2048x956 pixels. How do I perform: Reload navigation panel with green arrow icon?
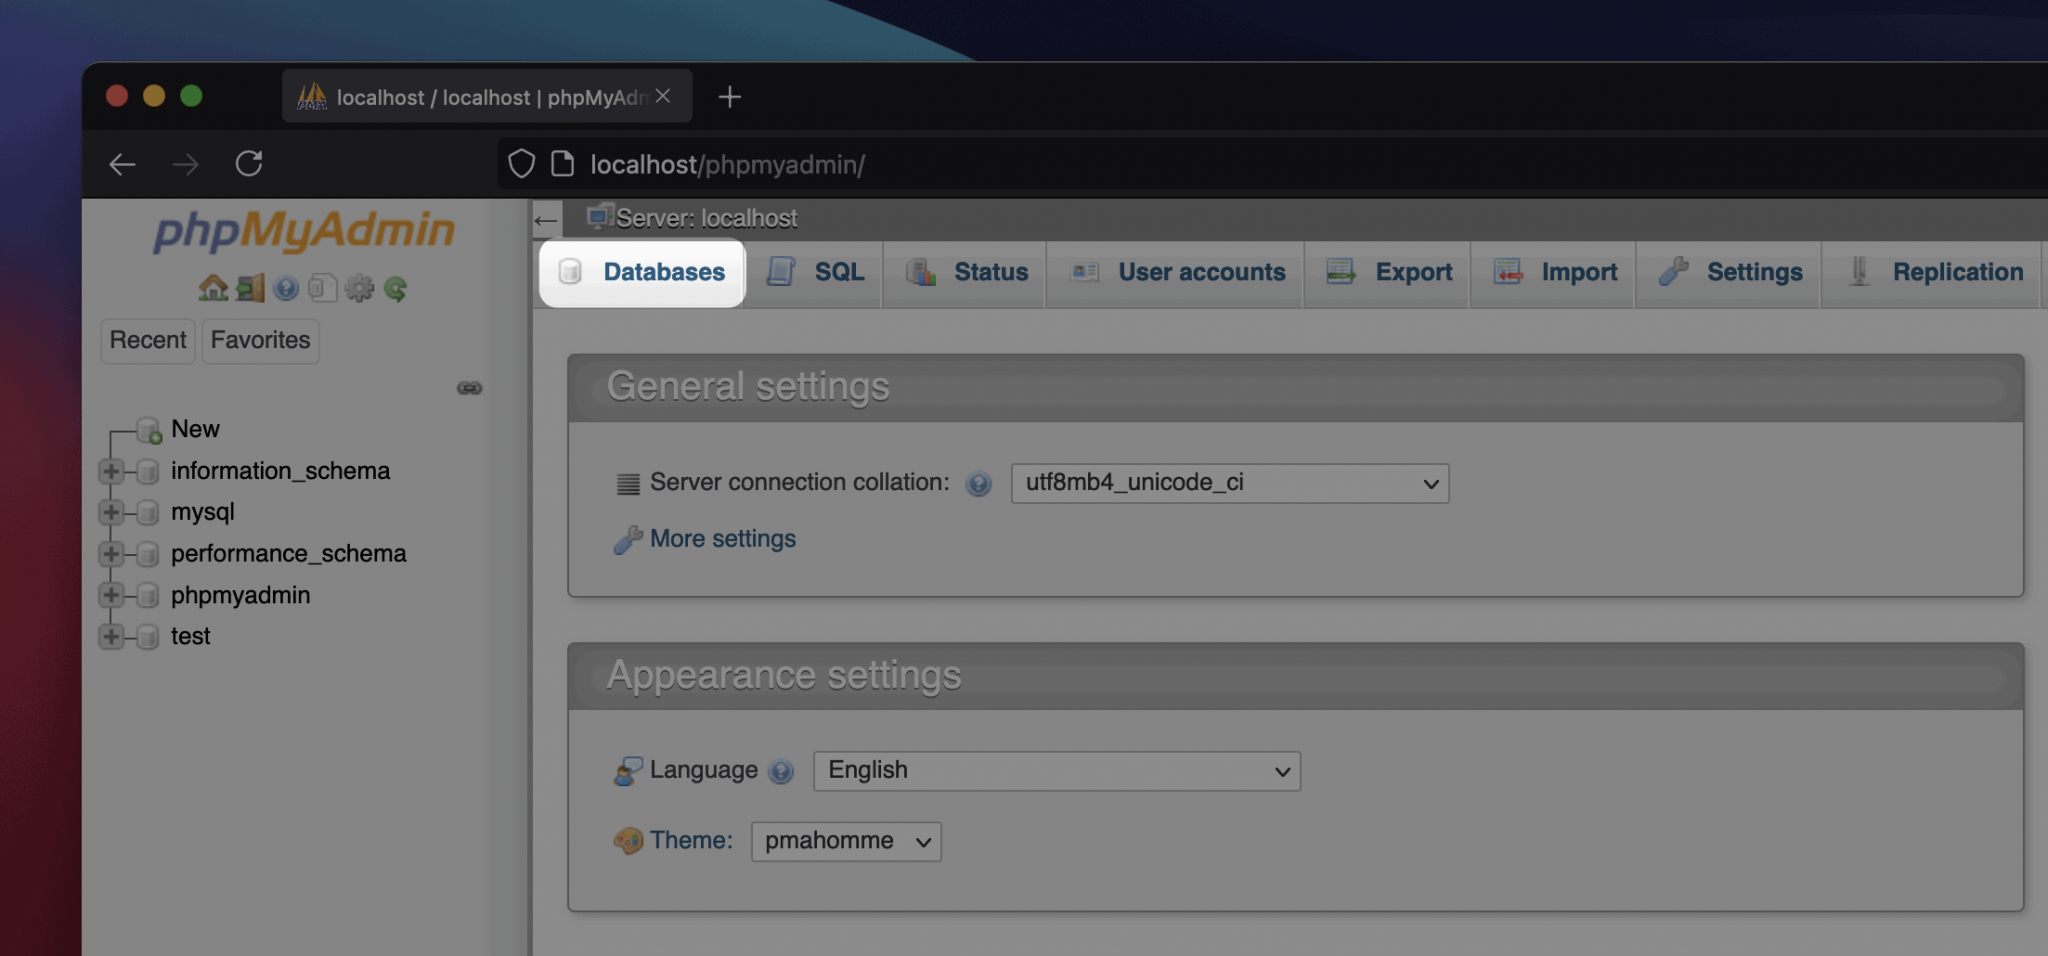[396, 289]
